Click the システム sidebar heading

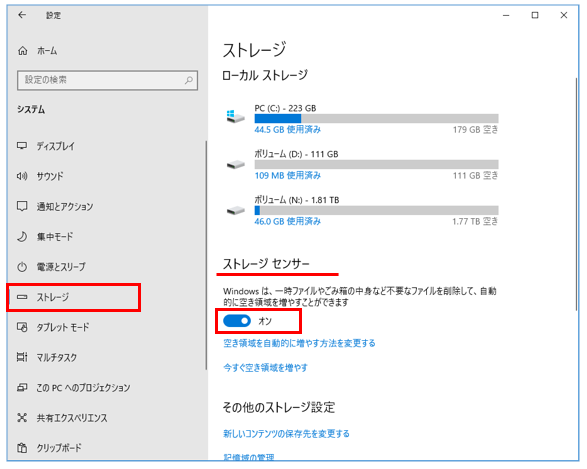[31, 110]
